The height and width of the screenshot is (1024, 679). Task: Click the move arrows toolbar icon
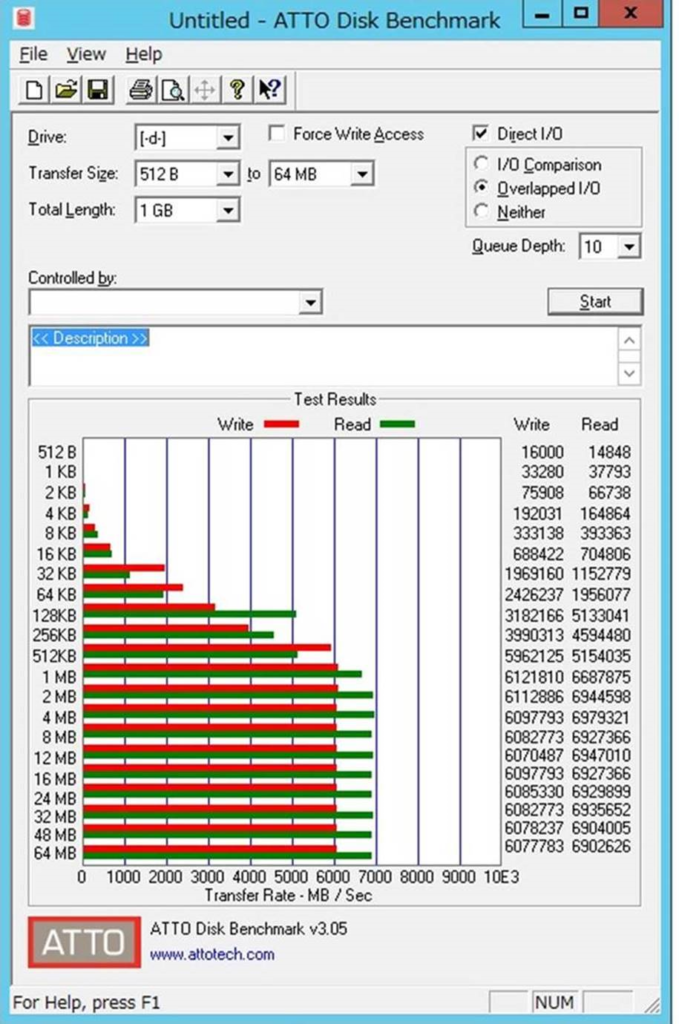tap(204, 89)
